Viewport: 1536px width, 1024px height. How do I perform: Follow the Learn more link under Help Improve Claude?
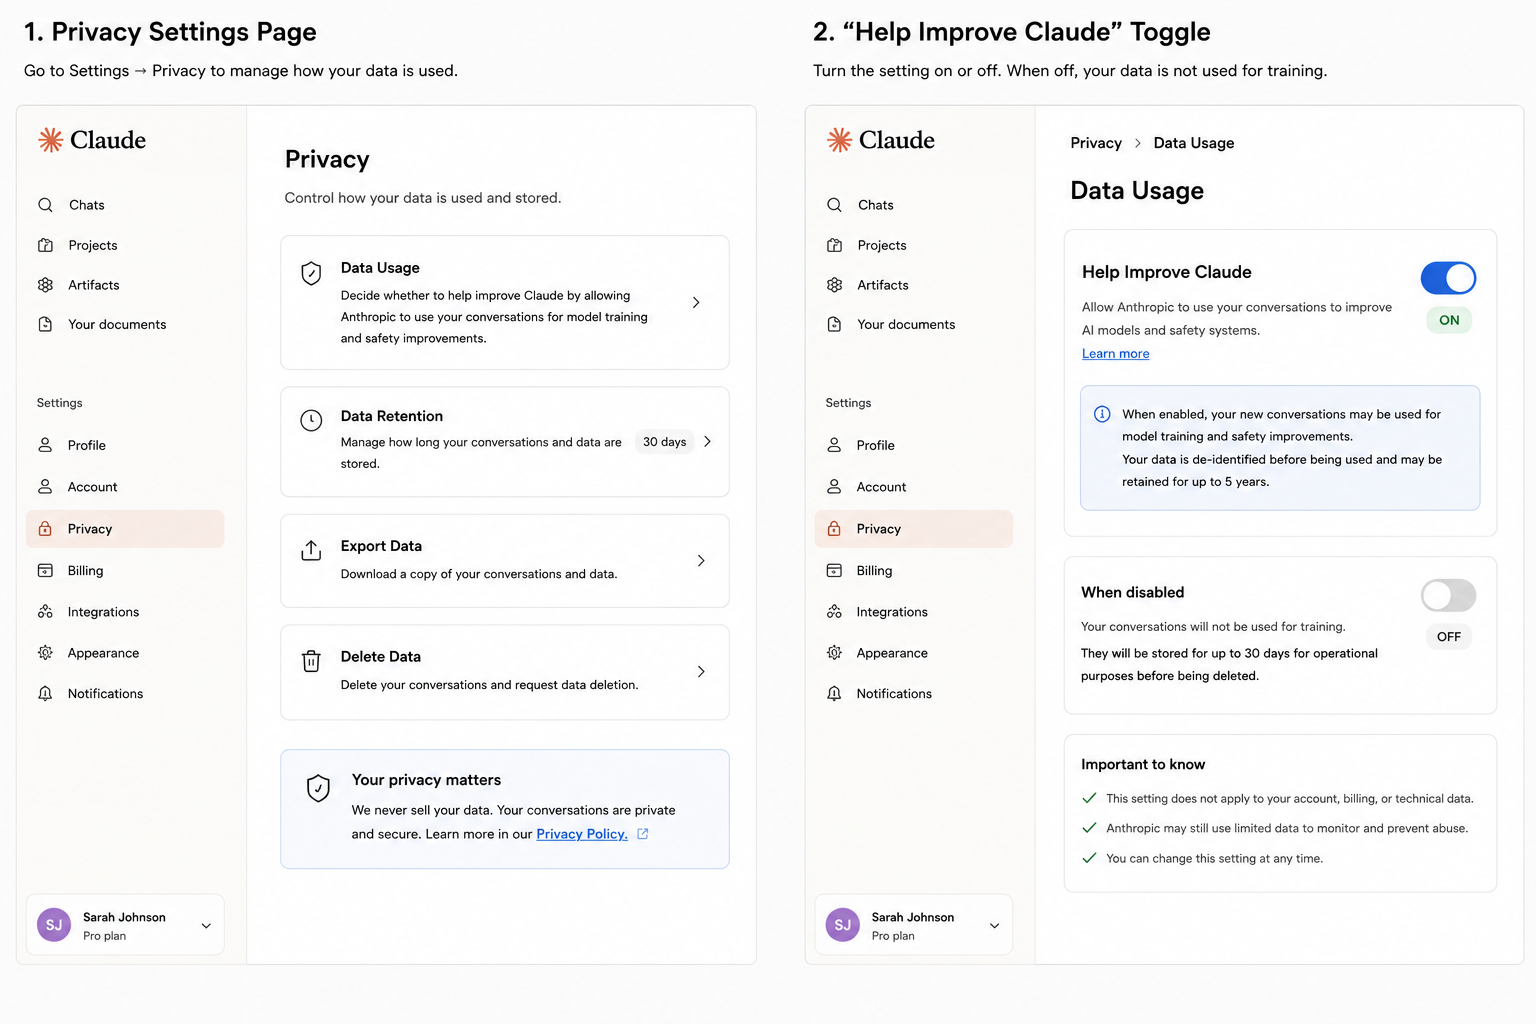tap(1115, 354)
